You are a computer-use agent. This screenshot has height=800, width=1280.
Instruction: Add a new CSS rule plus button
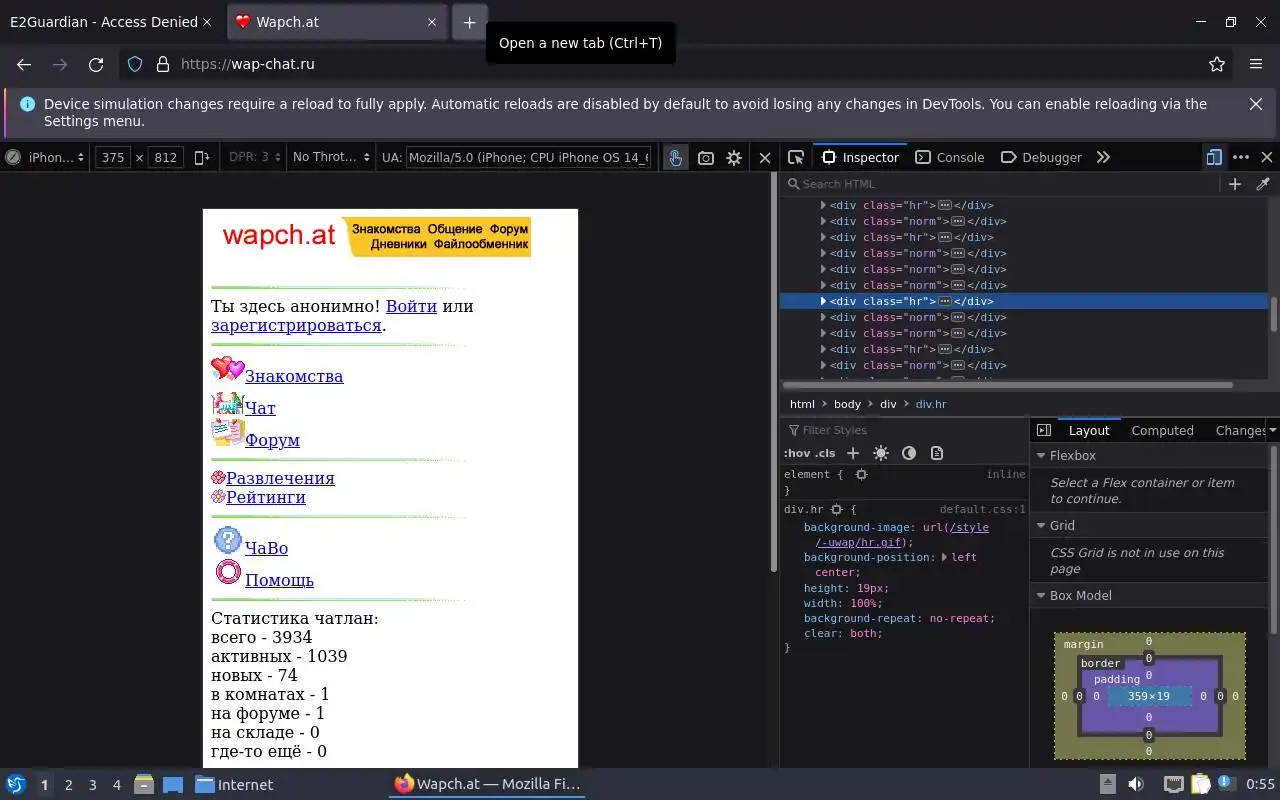[853, 453]
